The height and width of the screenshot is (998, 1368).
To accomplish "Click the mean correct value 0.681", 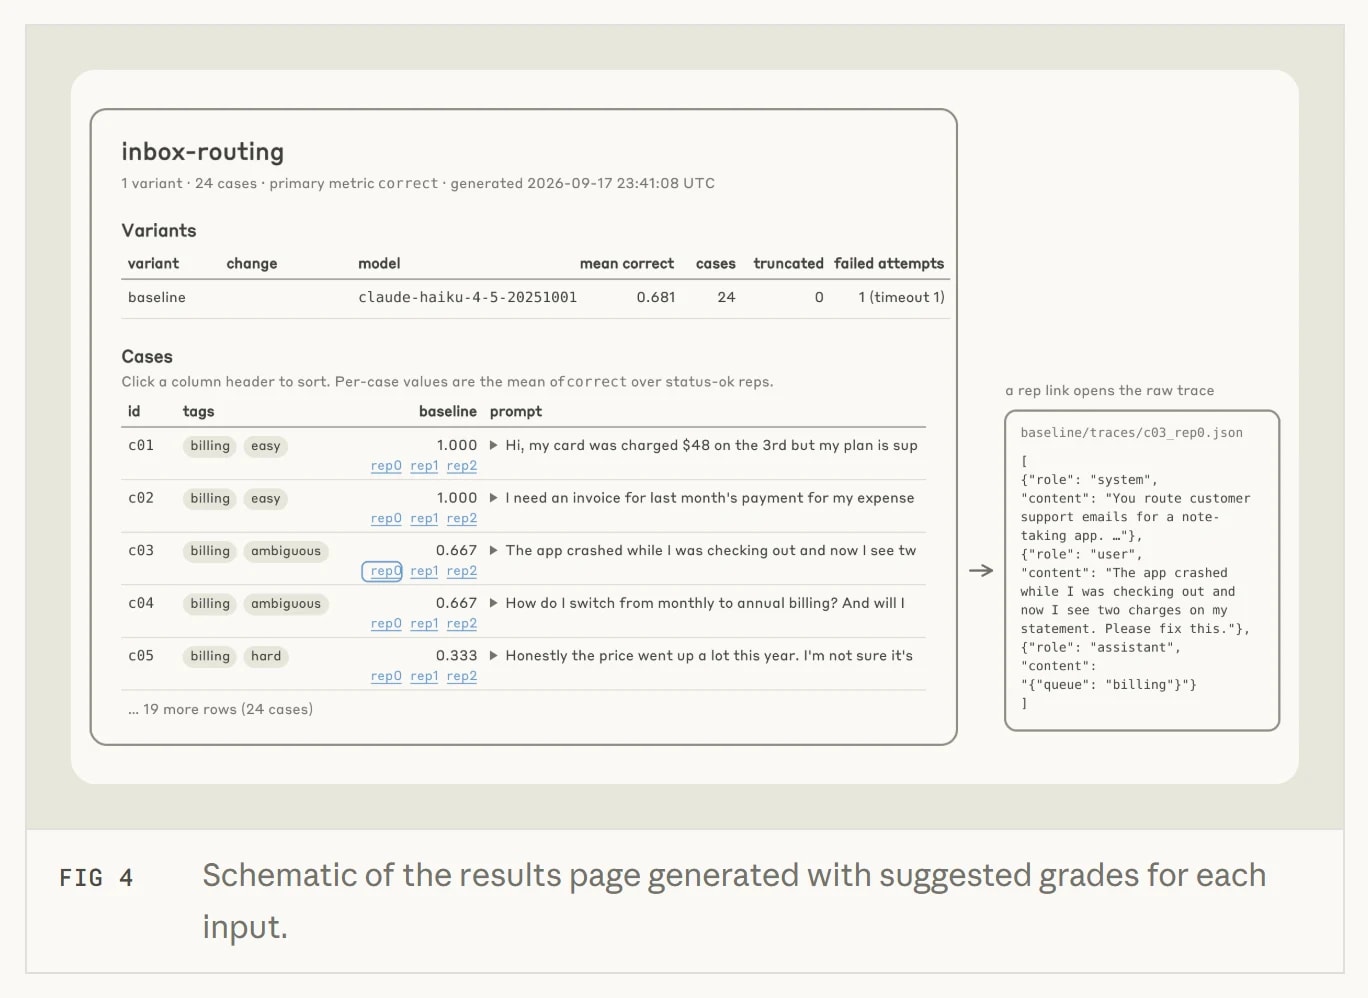I will tap(656, 297).
